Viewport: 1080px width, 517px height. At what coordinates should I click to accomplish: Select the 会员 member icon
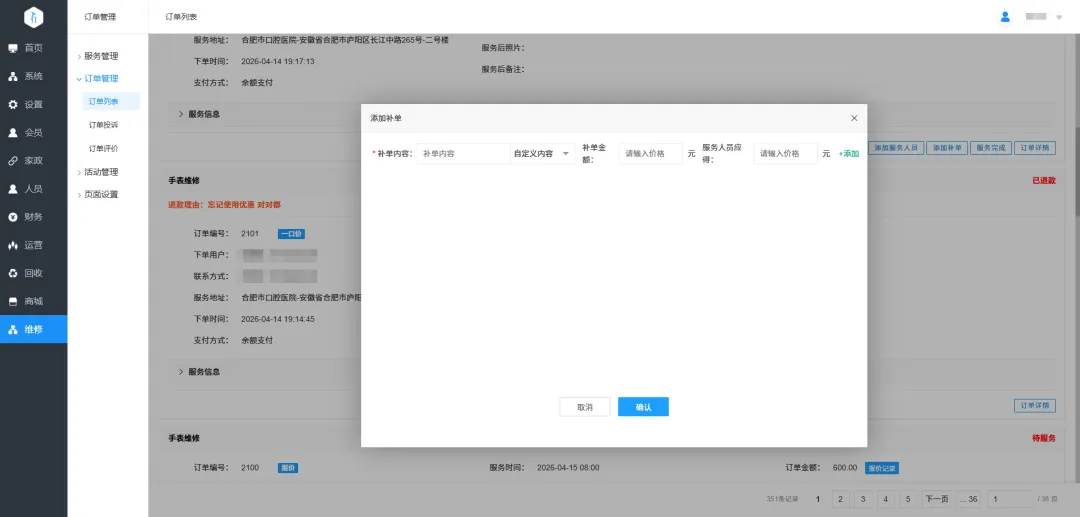13,132
